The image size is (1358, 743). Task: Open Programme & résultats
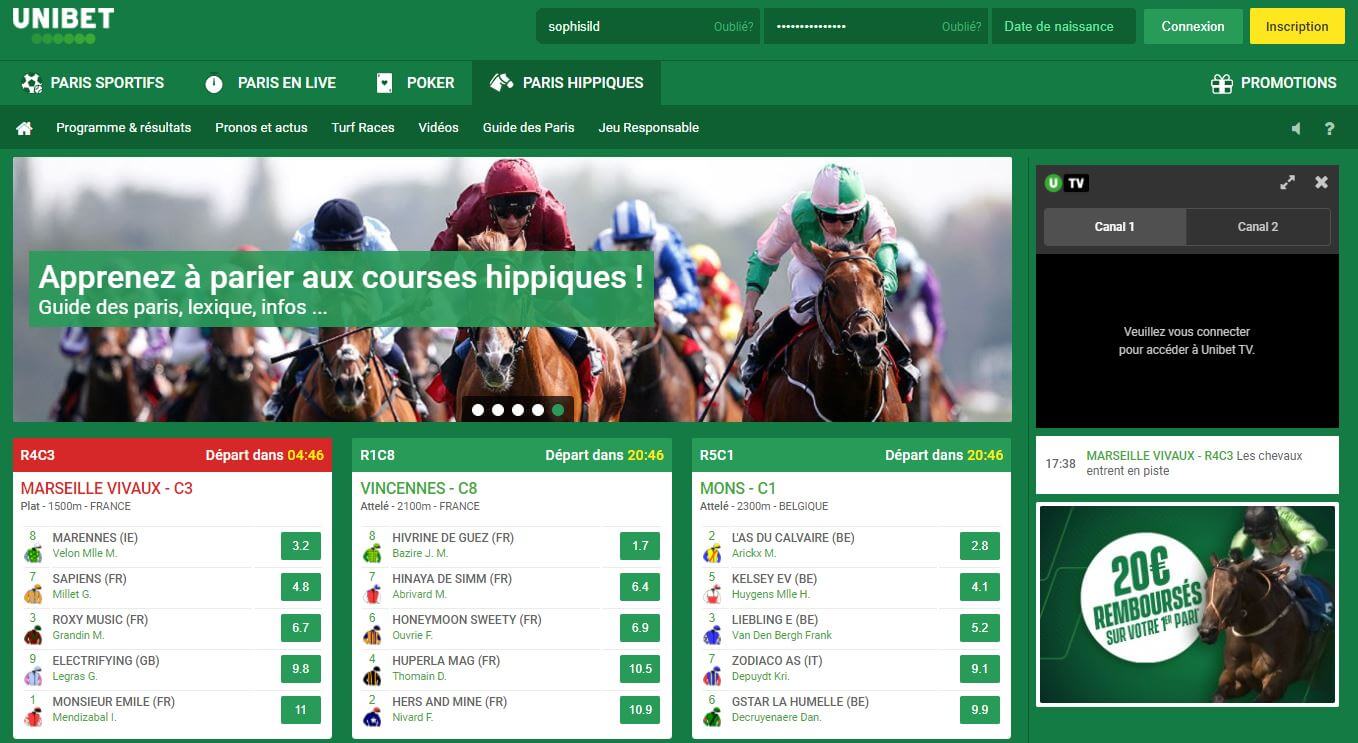(x=124, y=128)
